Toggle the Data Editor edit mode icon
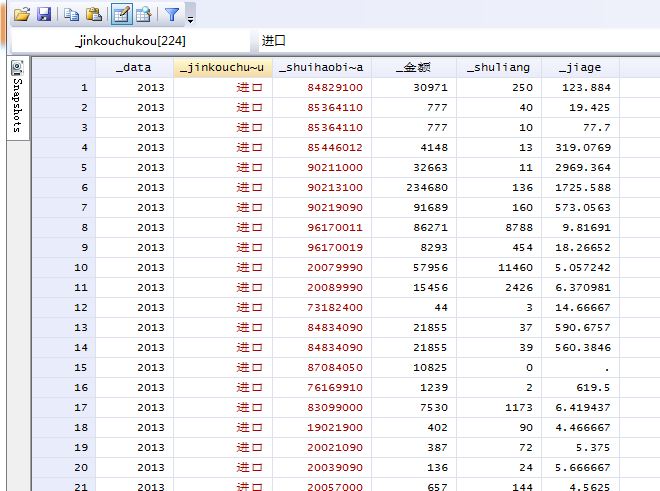The width and height of the screenshot is (660, 491). (122, 14)
